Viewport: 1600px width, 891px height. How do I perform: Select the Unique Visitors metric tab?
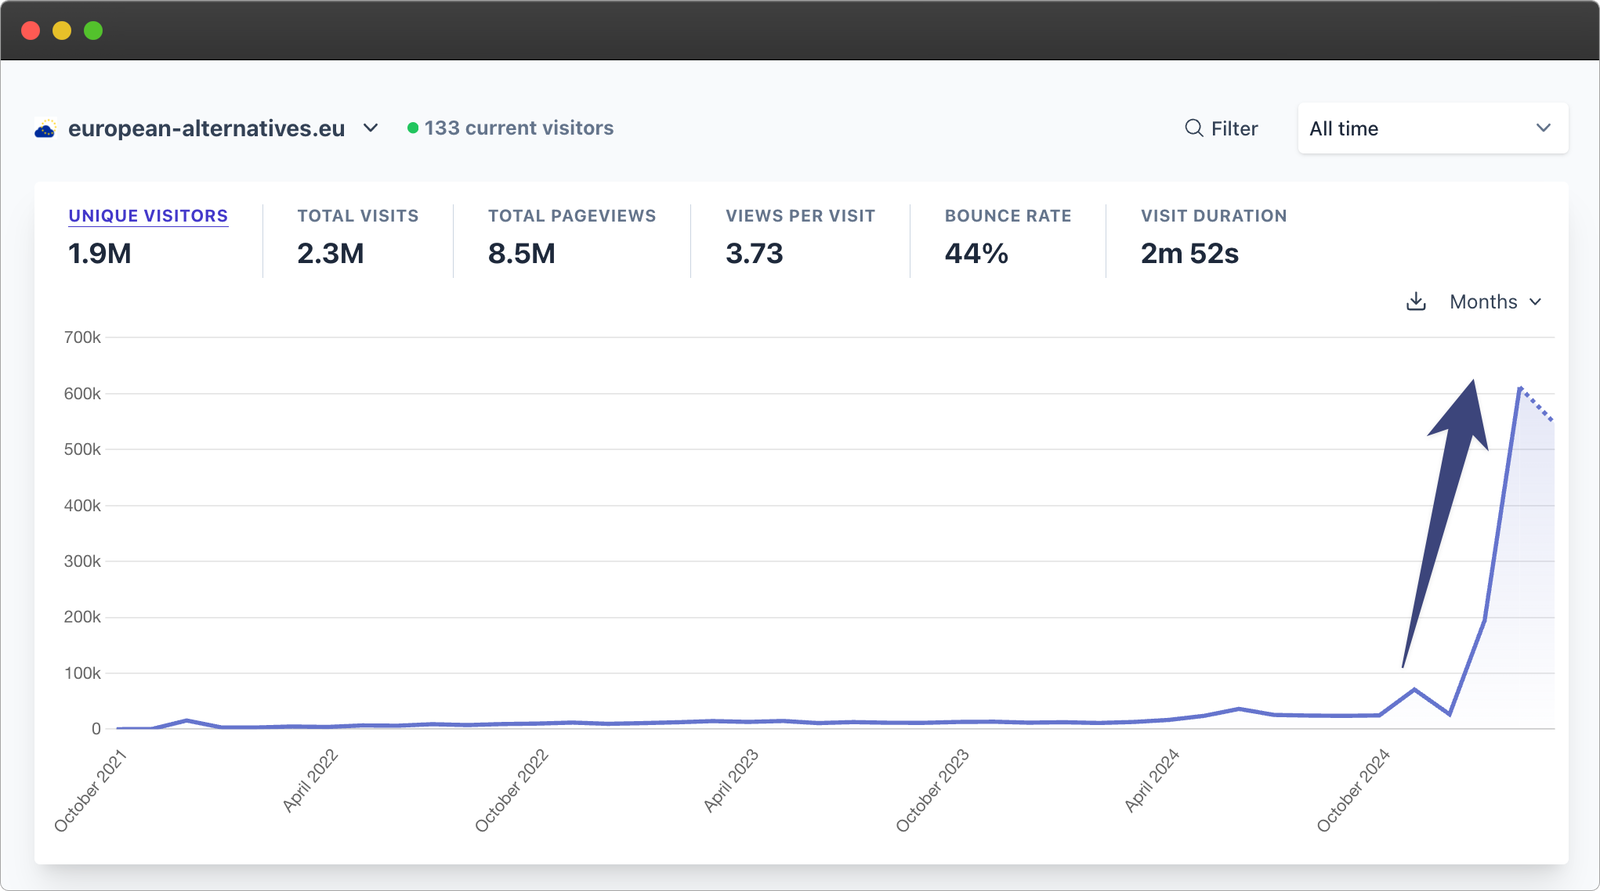148,216
